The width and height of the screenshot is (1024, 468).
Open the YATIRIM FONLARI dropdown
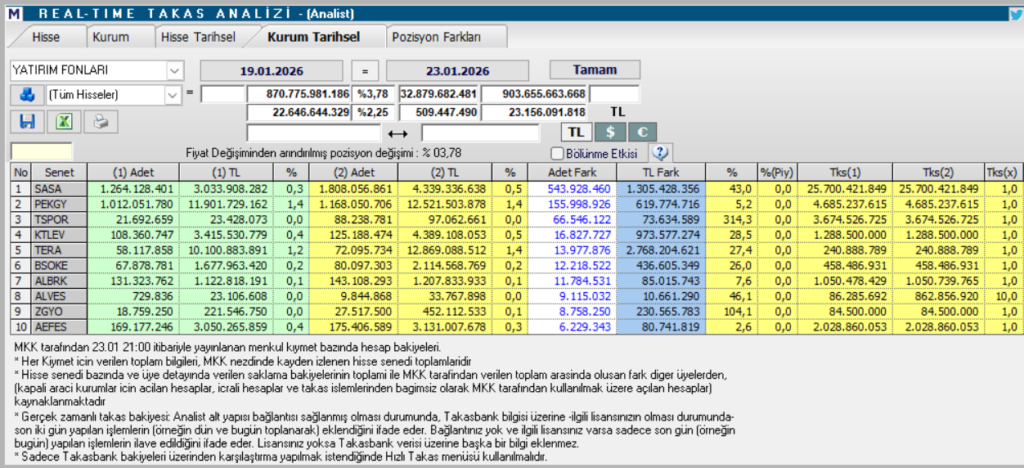pyautogui.click(x=174, y=70)
